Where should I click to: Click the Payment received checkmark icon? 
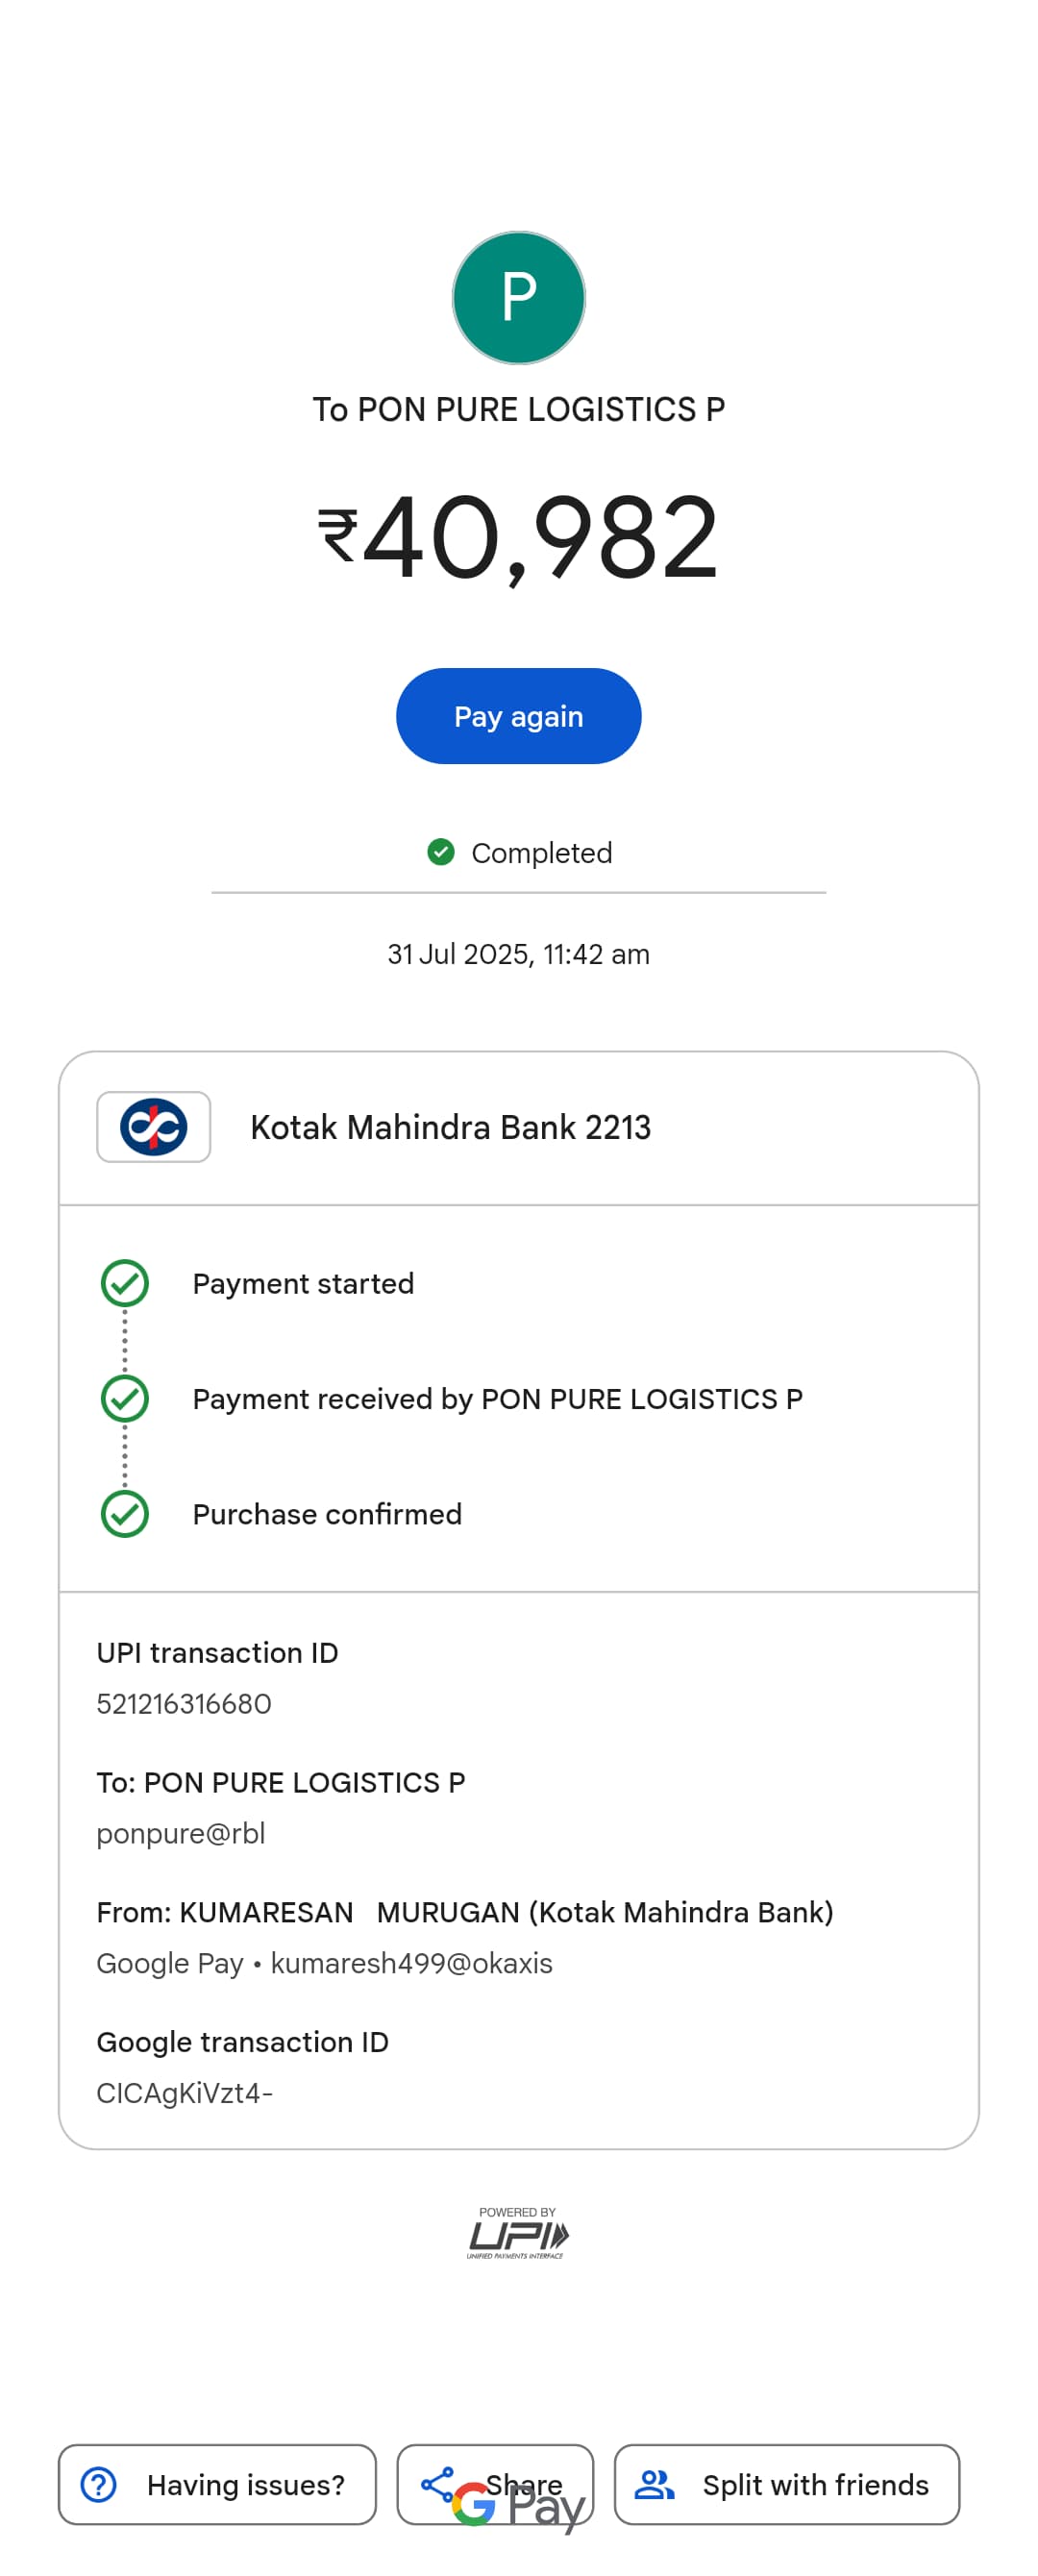[x=125, y=1398]
